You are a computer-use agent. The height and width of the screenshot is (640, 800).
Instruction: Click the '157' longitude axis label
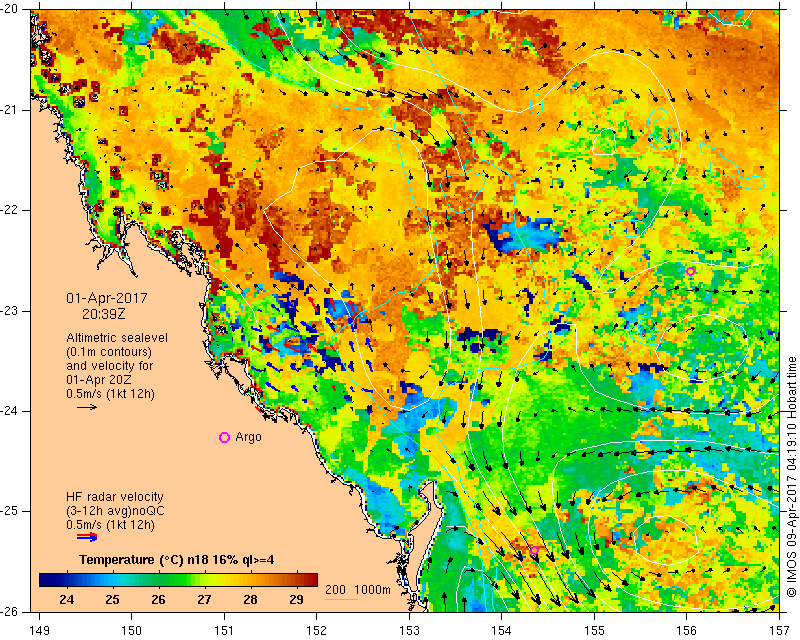click(779, 631)
